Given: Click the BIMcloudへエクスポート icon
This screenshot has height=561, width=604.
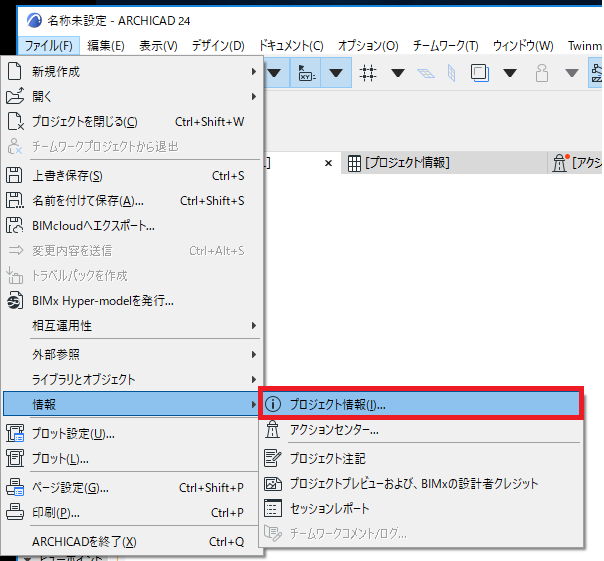Looking at the screenshot, I should pos(15,225).
